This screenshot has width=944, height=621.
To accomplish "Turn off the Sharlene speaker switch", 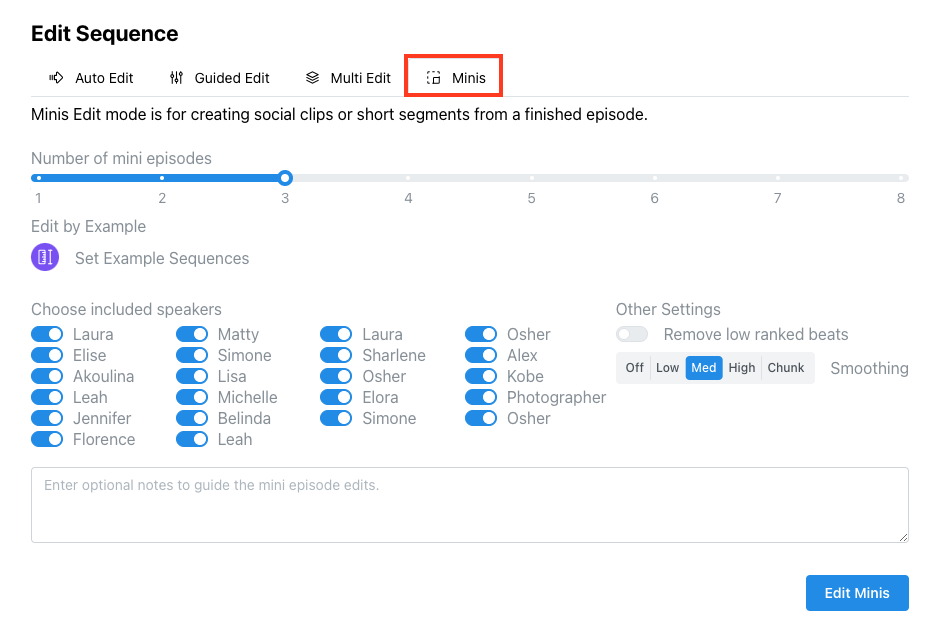I will (x=336, y=355).
